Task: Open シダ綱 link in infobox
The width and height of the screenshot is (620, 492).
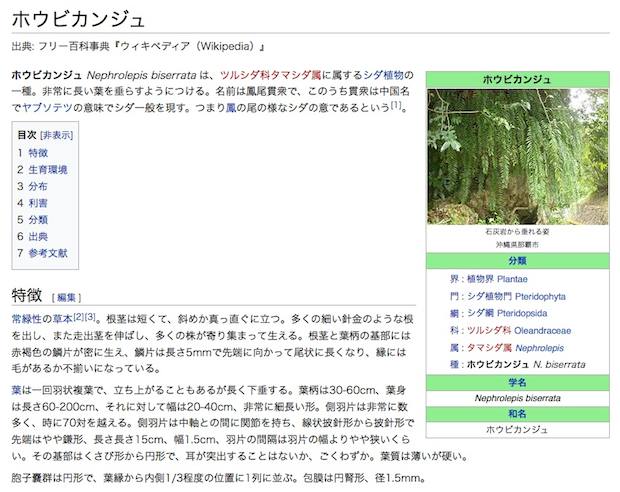Action: coord(480,313)
